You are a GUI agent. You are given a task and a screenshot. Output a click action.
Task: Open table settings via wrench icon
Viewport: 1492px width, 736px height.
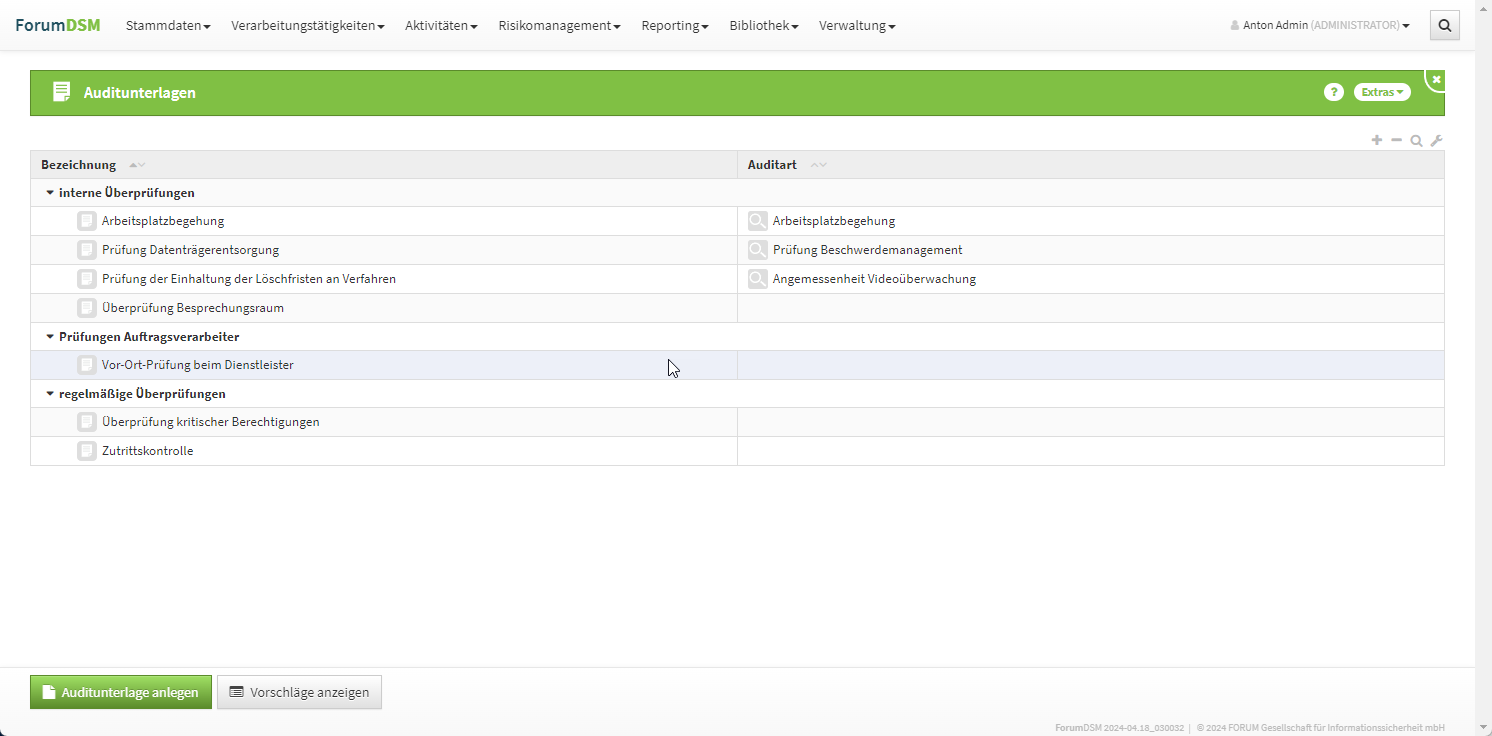[1436, 141]
